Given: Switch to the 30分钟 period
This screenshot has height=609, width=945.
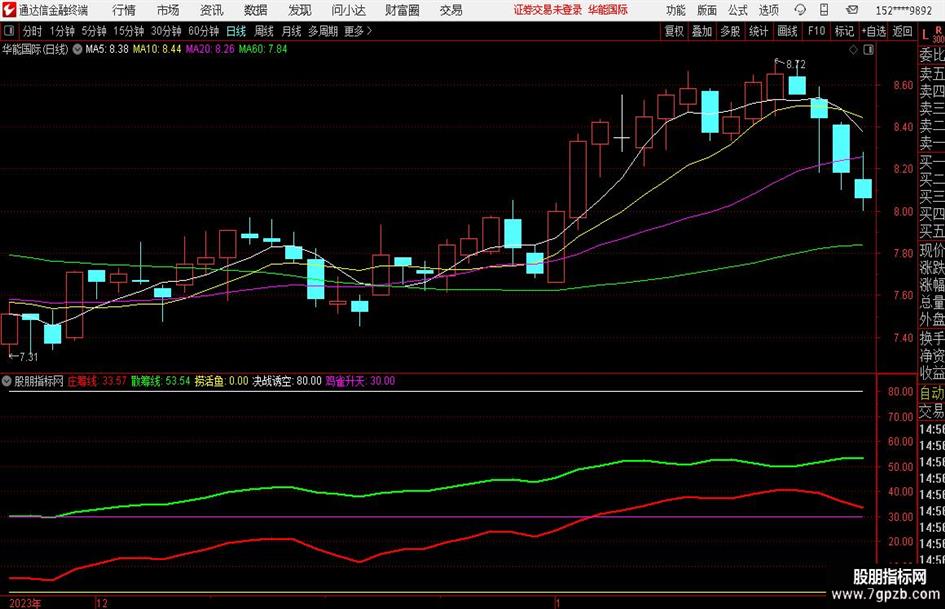Looking at the screenshot, I should [x=166, y=31].
